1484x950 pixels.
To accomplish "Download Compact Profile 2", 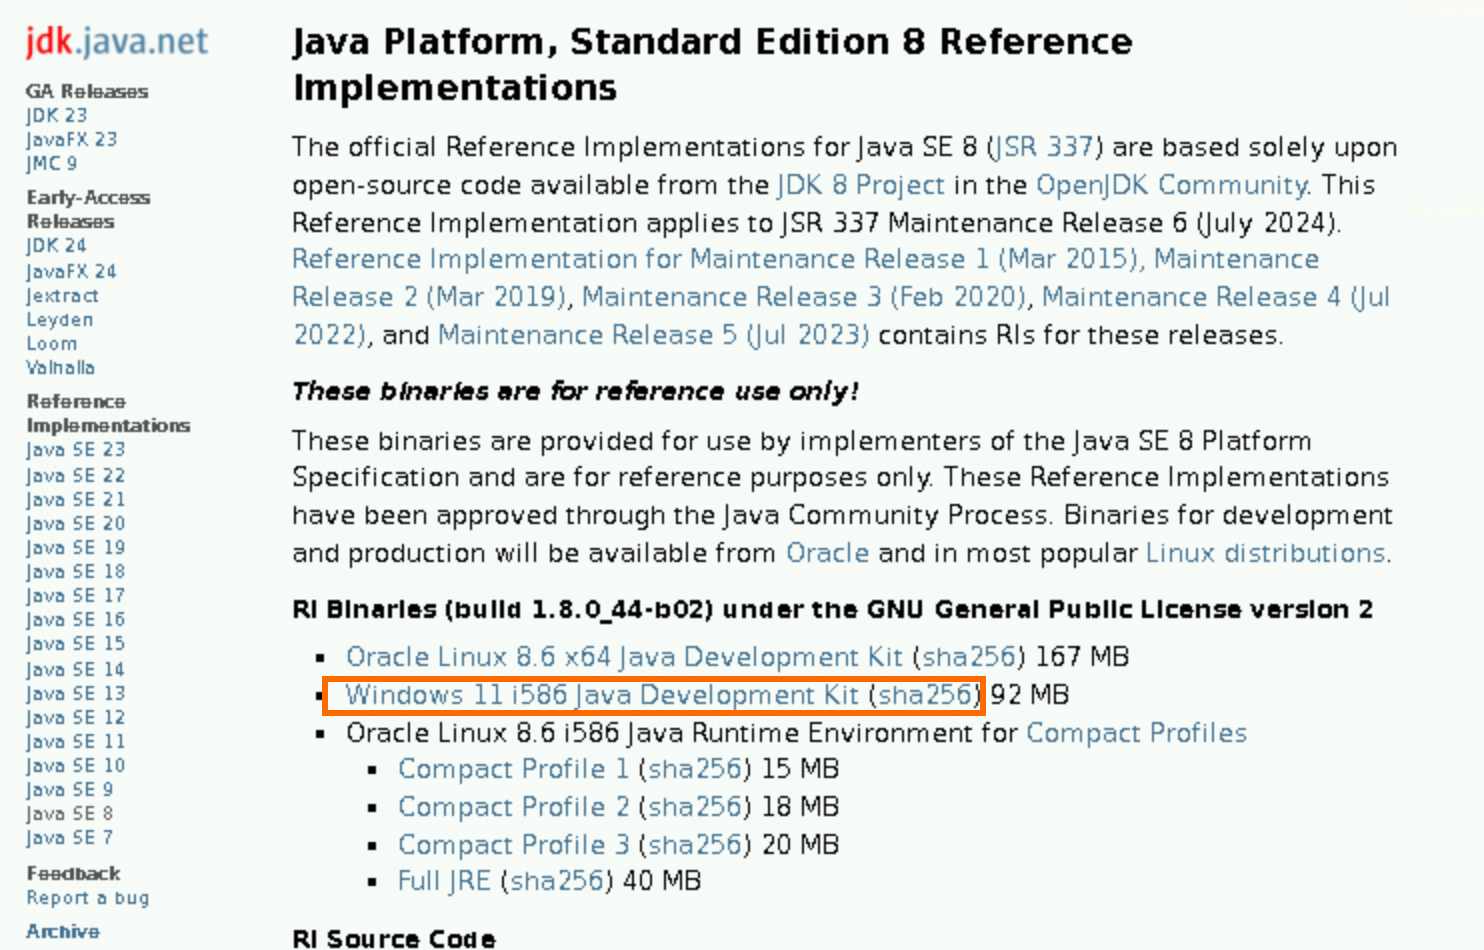I will pyautogui.click(x=514, y=807).
